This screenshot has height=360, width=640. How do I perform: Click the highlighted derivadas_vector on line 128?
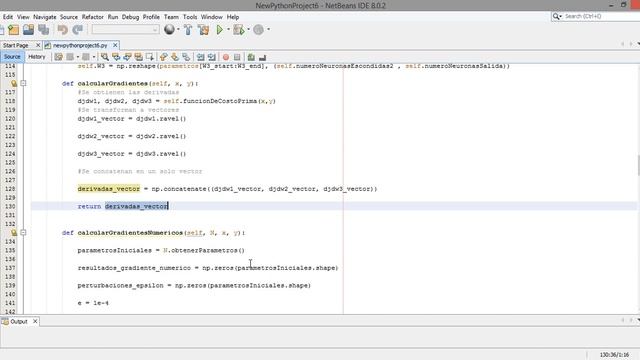109,189
